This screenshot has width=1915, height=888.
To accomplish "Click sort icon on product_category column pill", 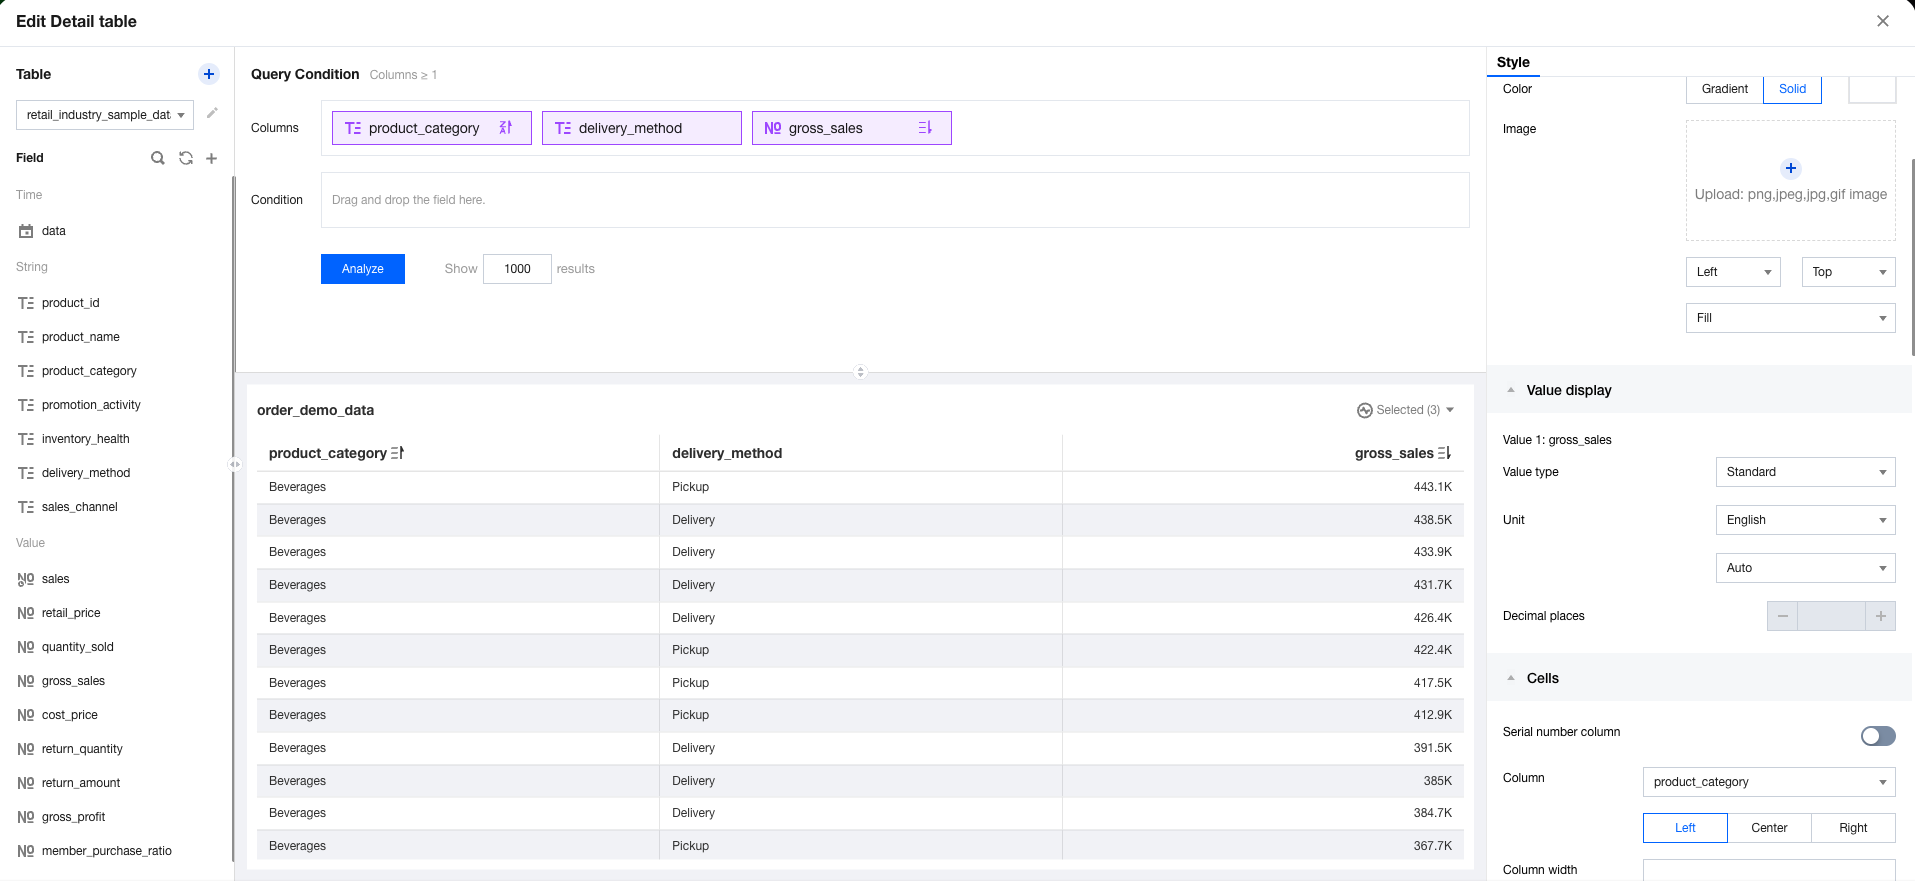I will coord(506,128).
